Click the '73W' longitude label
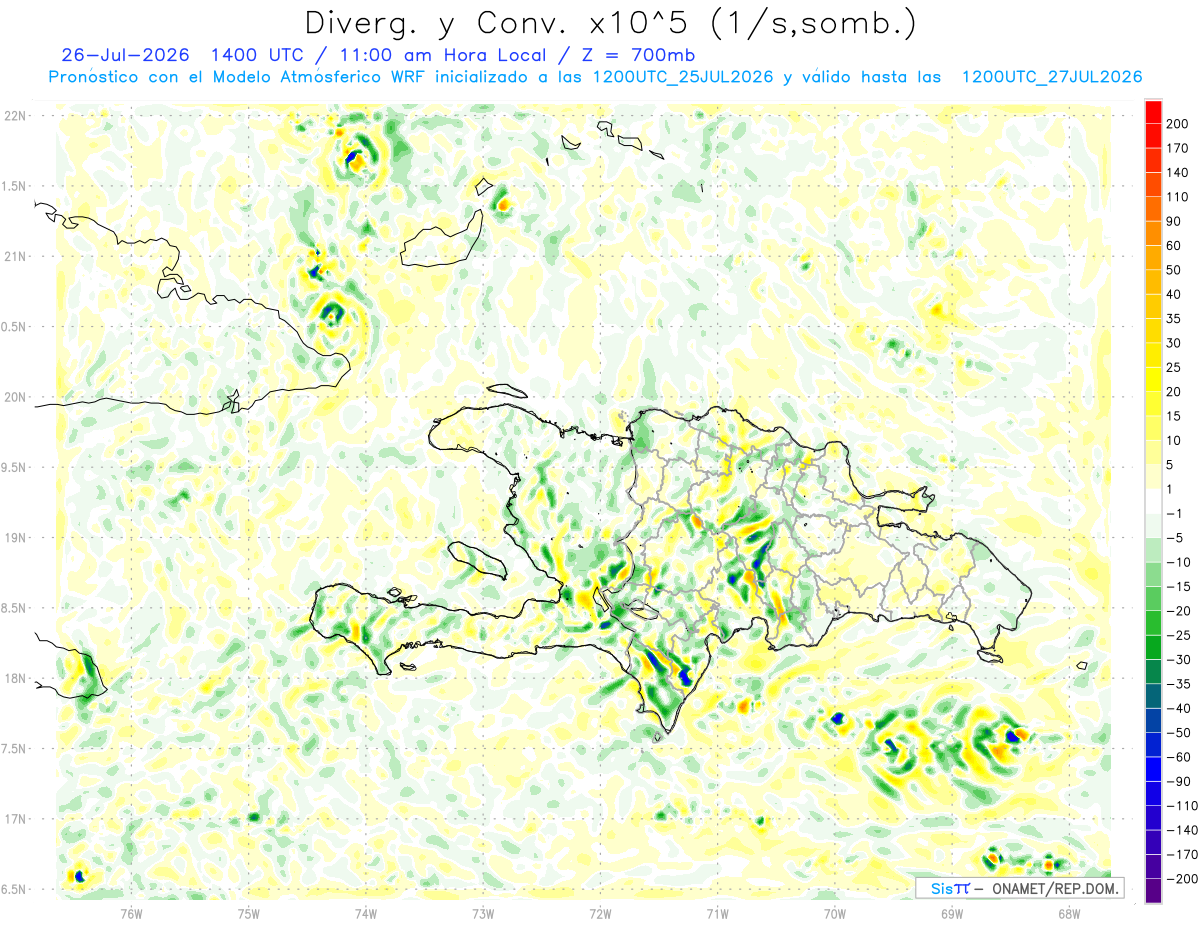Image resolution: width=1200 pixels, height=927 pixels. 483,912
